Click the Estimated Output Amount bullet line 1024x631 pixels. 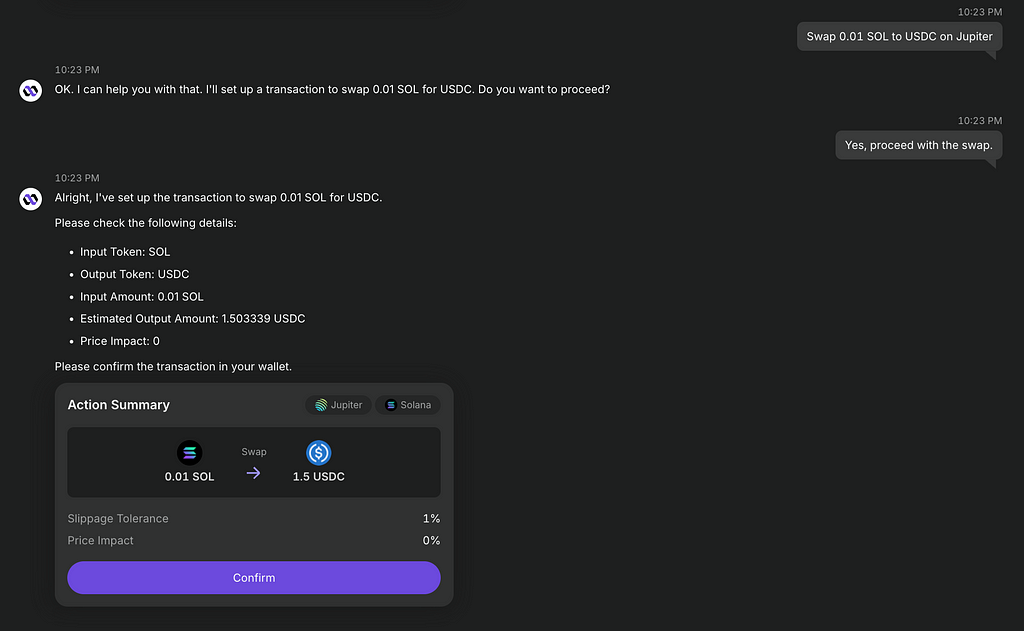coord(193,319)
